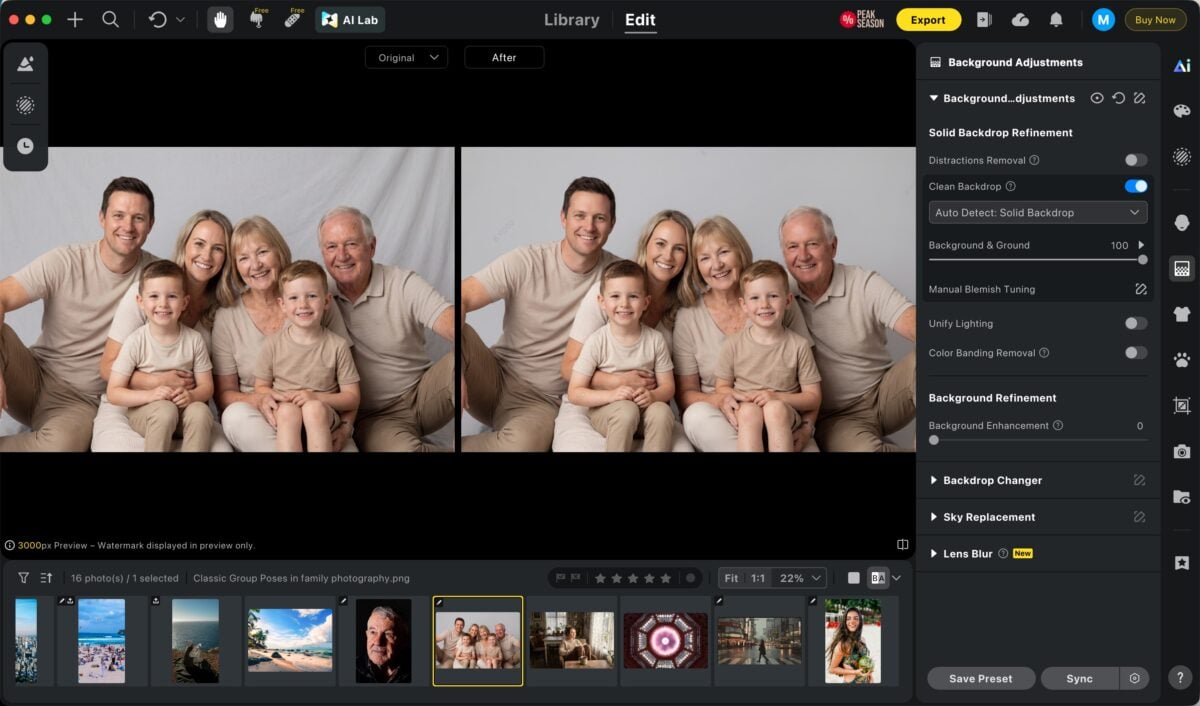Image resolution: width=1200 pixels, height=706 pixels.
Task: Open the search magnifier in top toolbar
Action: pyautogui.click(x=111, y=19)
